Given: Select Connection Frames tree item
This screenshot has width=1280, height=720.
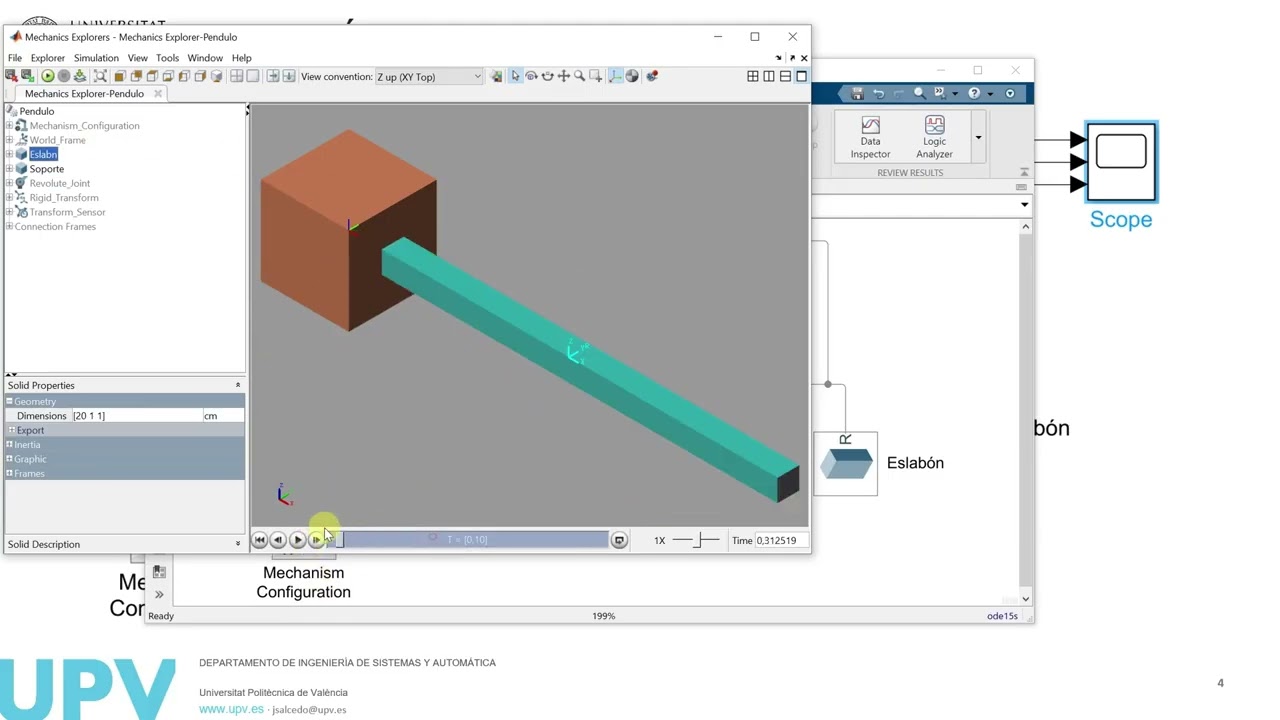Looking at the screenshot, I should (x=55, y=227).
